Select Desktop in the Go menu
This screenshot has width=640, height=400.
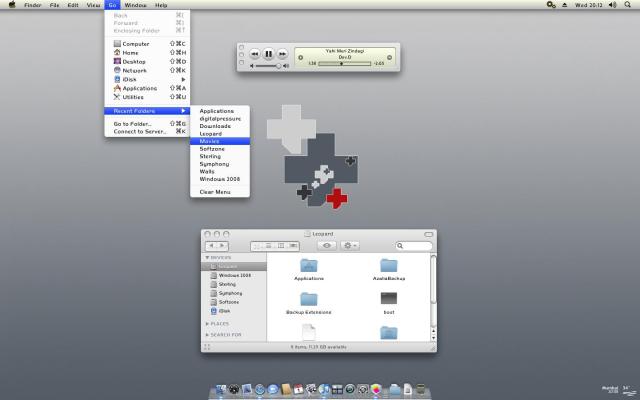tap(147, 62)
